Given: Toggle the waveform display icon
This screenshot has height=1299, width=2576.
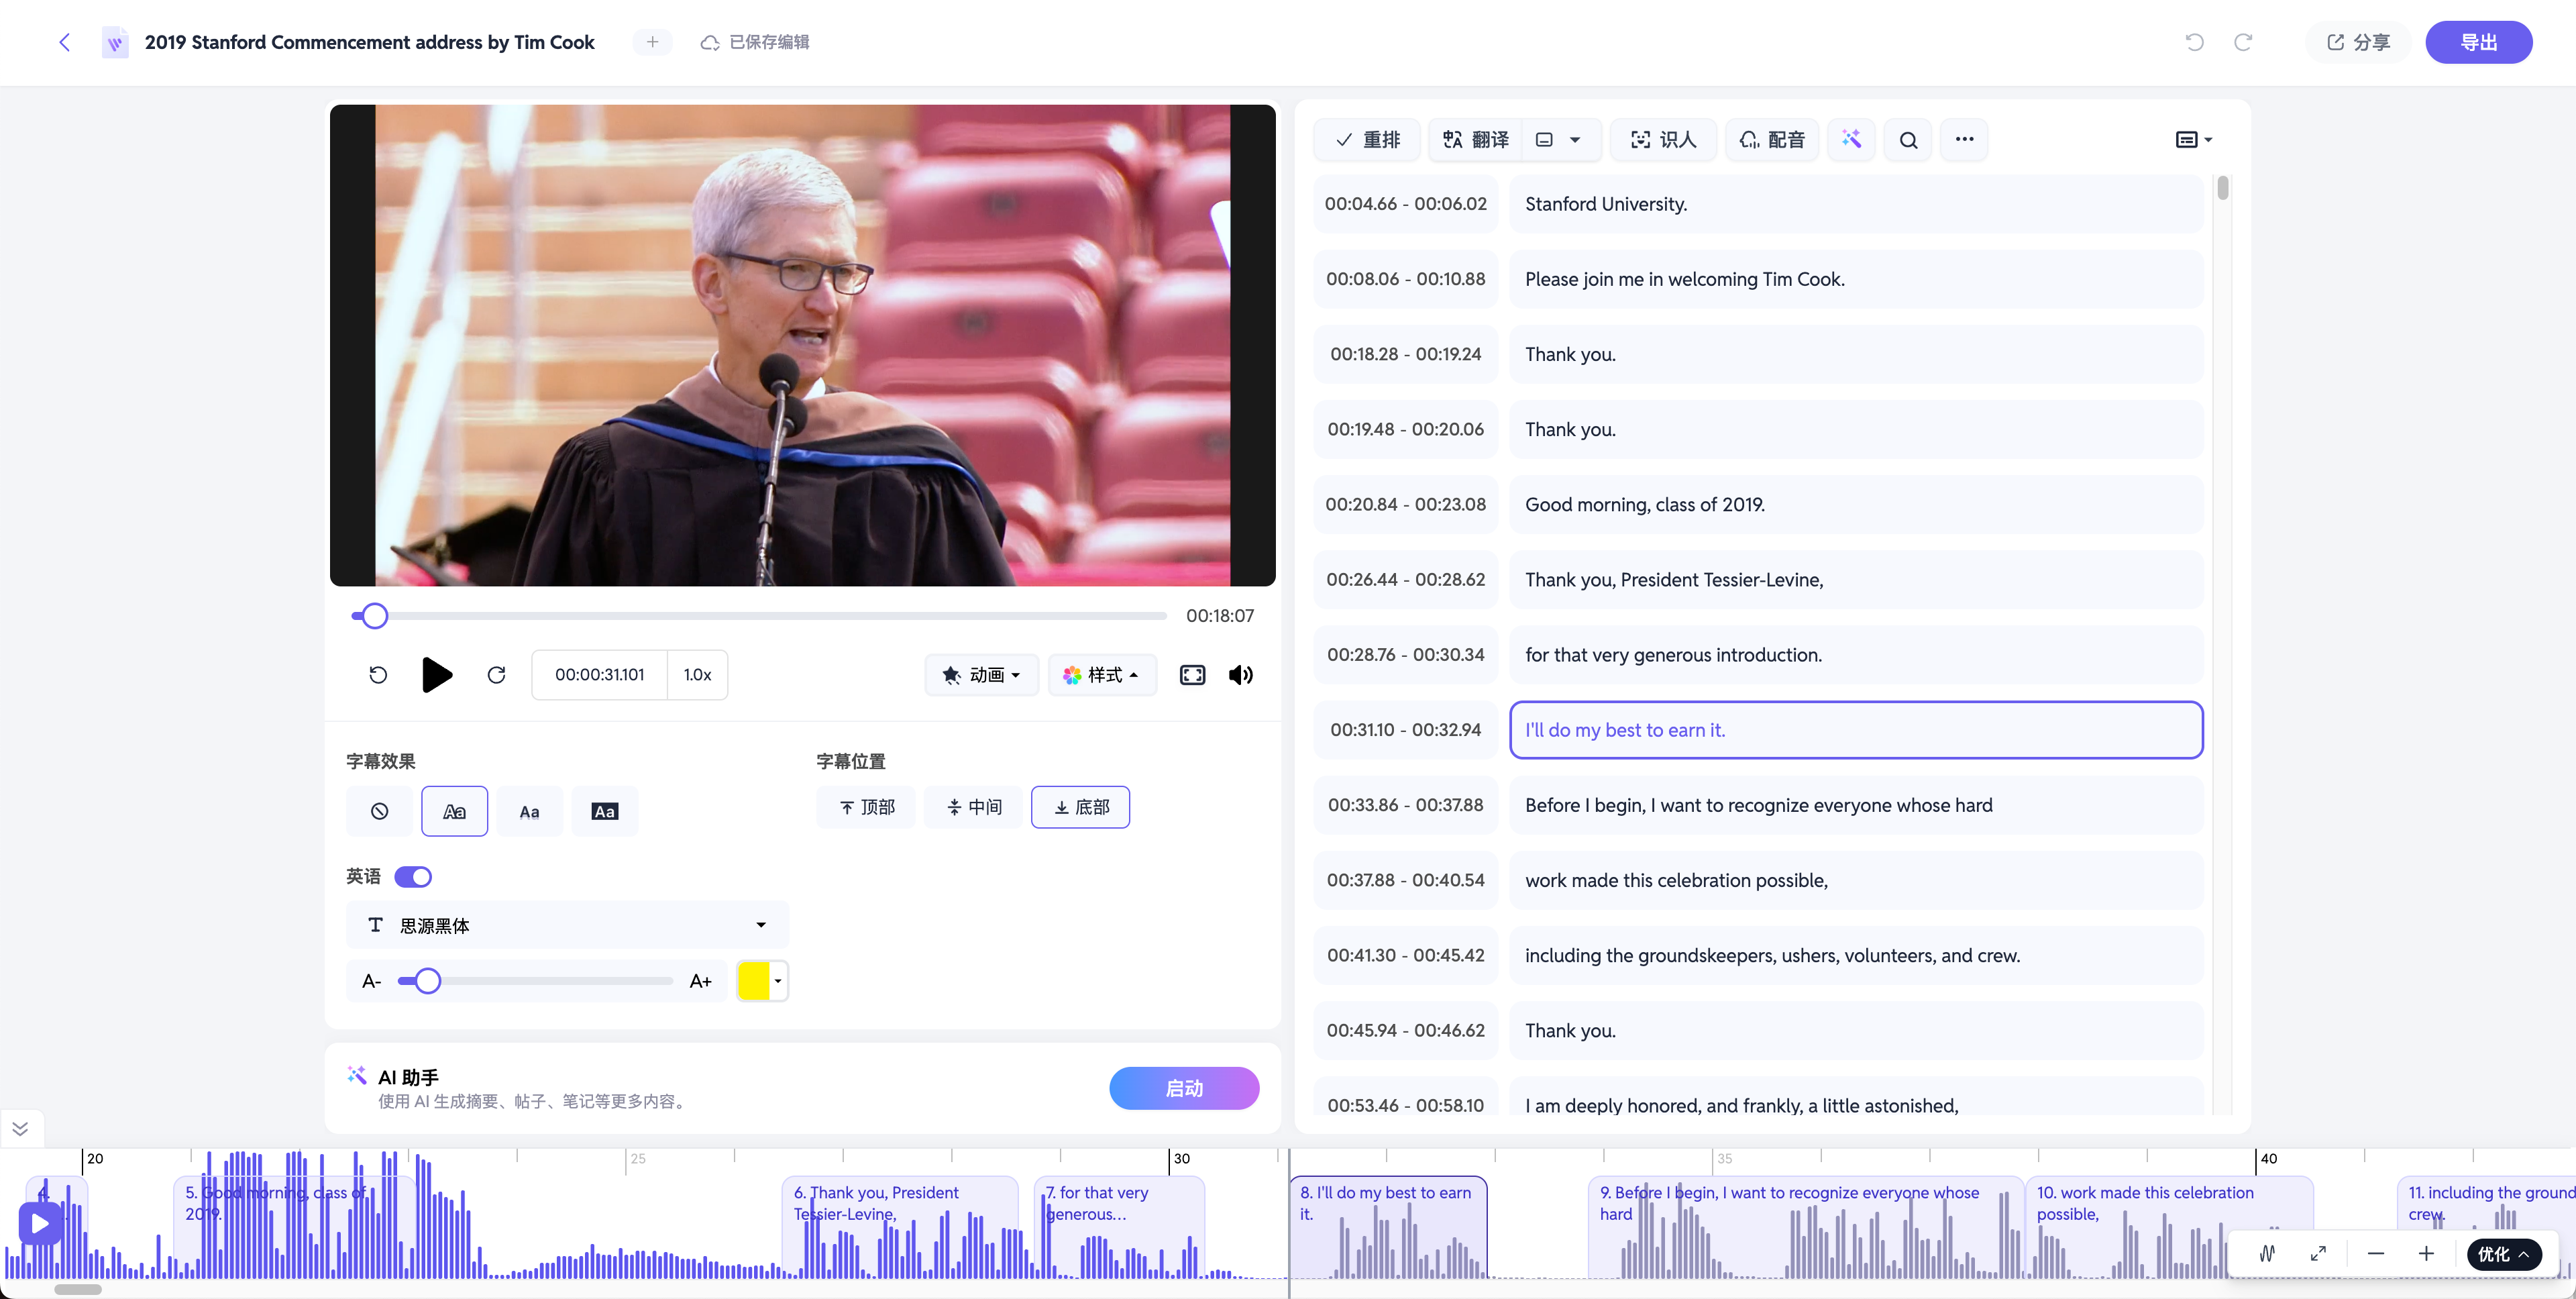Looking at the screenshot, I should tap(2267, 1254).
